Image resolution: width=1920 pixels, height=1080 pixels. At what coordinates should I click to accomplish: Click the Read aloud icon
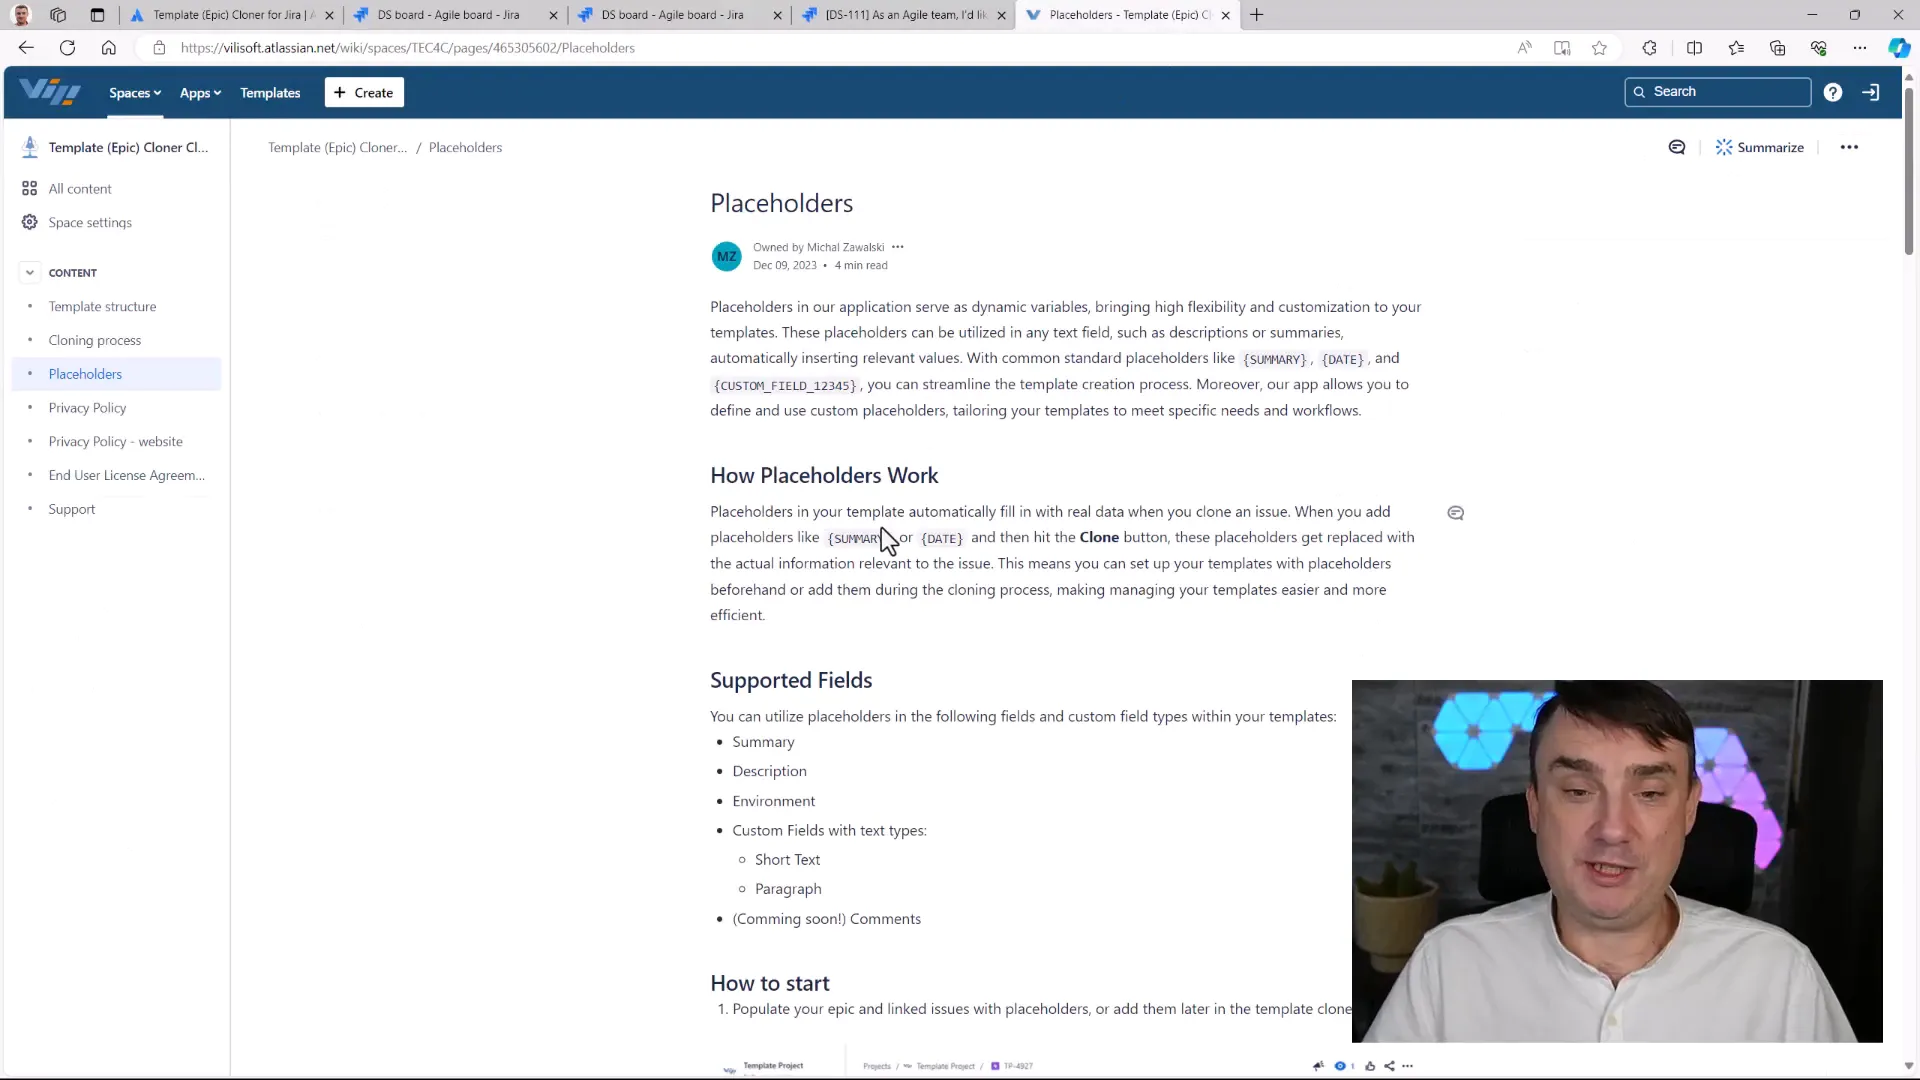point(1524,47)
